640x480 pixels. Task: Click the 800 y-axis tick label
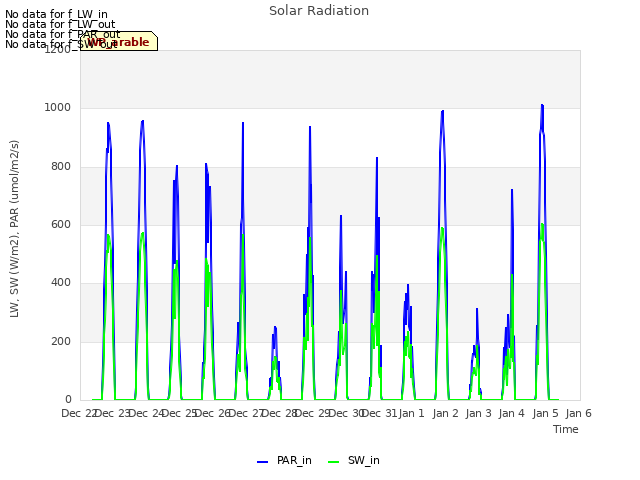click(x=61, y=167)
